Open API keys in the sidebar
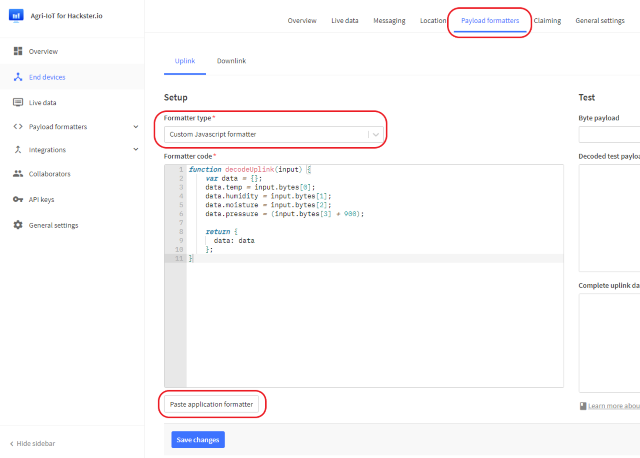The width and height of the screenshot is (640, 458). click(41, 200)
